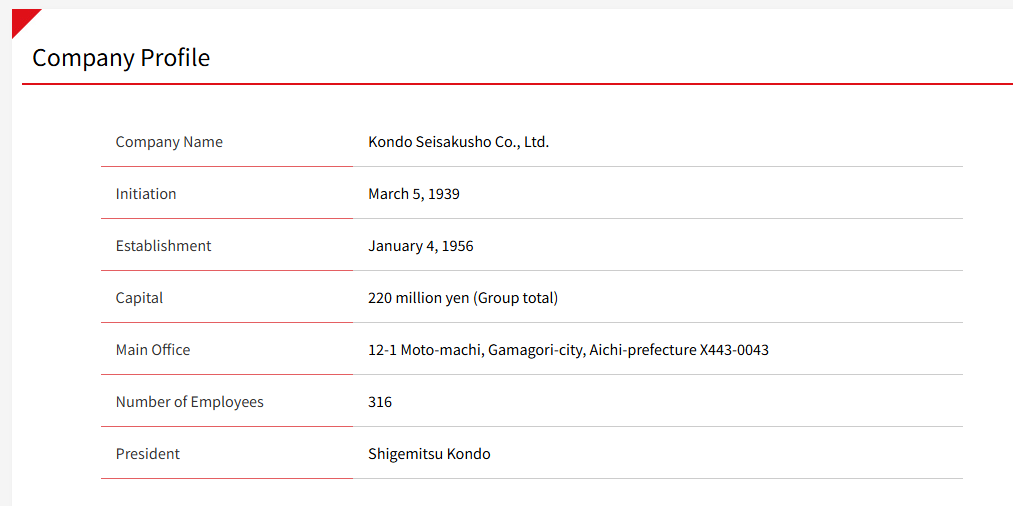Click the January 4, 1956 date
The height and width of the screenshot is (506, 1013).
(420, 246)
